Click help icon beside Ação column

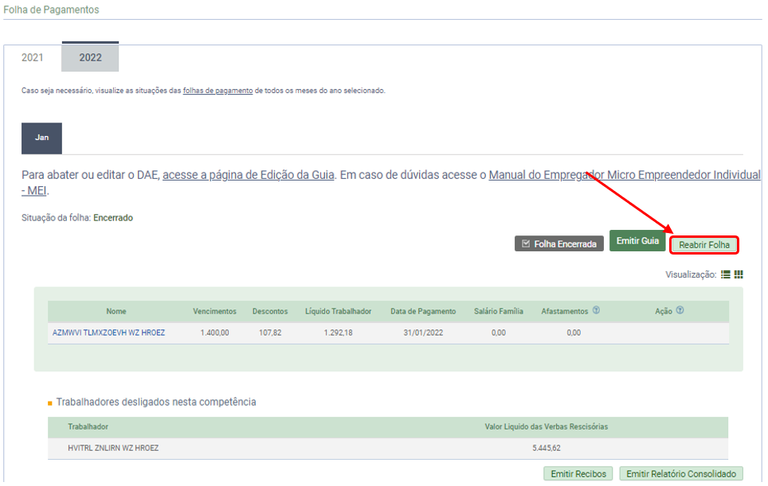click(680, 311)
